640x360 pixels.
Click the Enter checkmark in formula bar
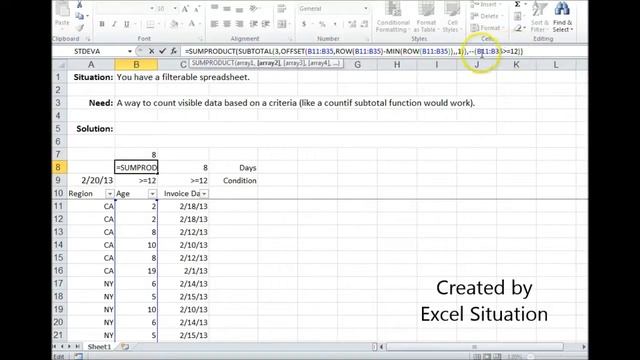point(162,51)
